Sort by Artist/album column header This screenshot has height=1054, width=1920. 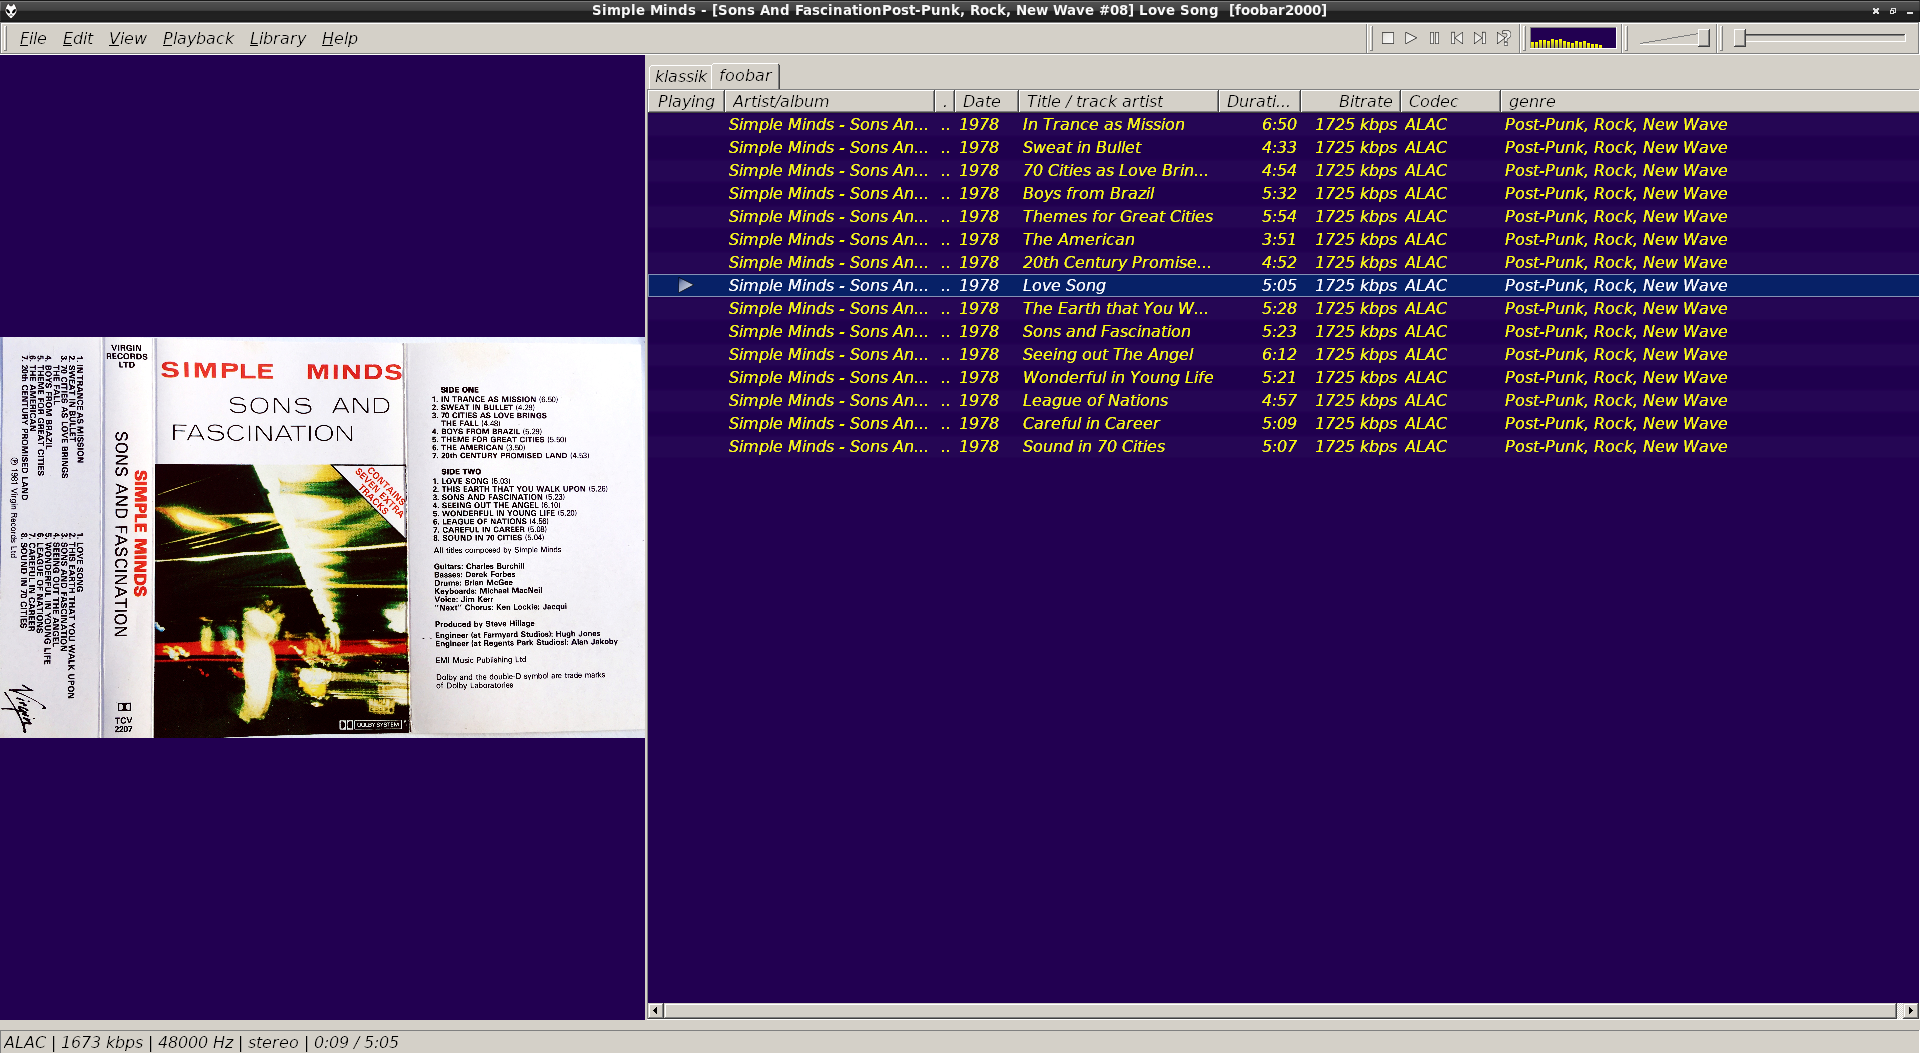(x=828, y=101)
